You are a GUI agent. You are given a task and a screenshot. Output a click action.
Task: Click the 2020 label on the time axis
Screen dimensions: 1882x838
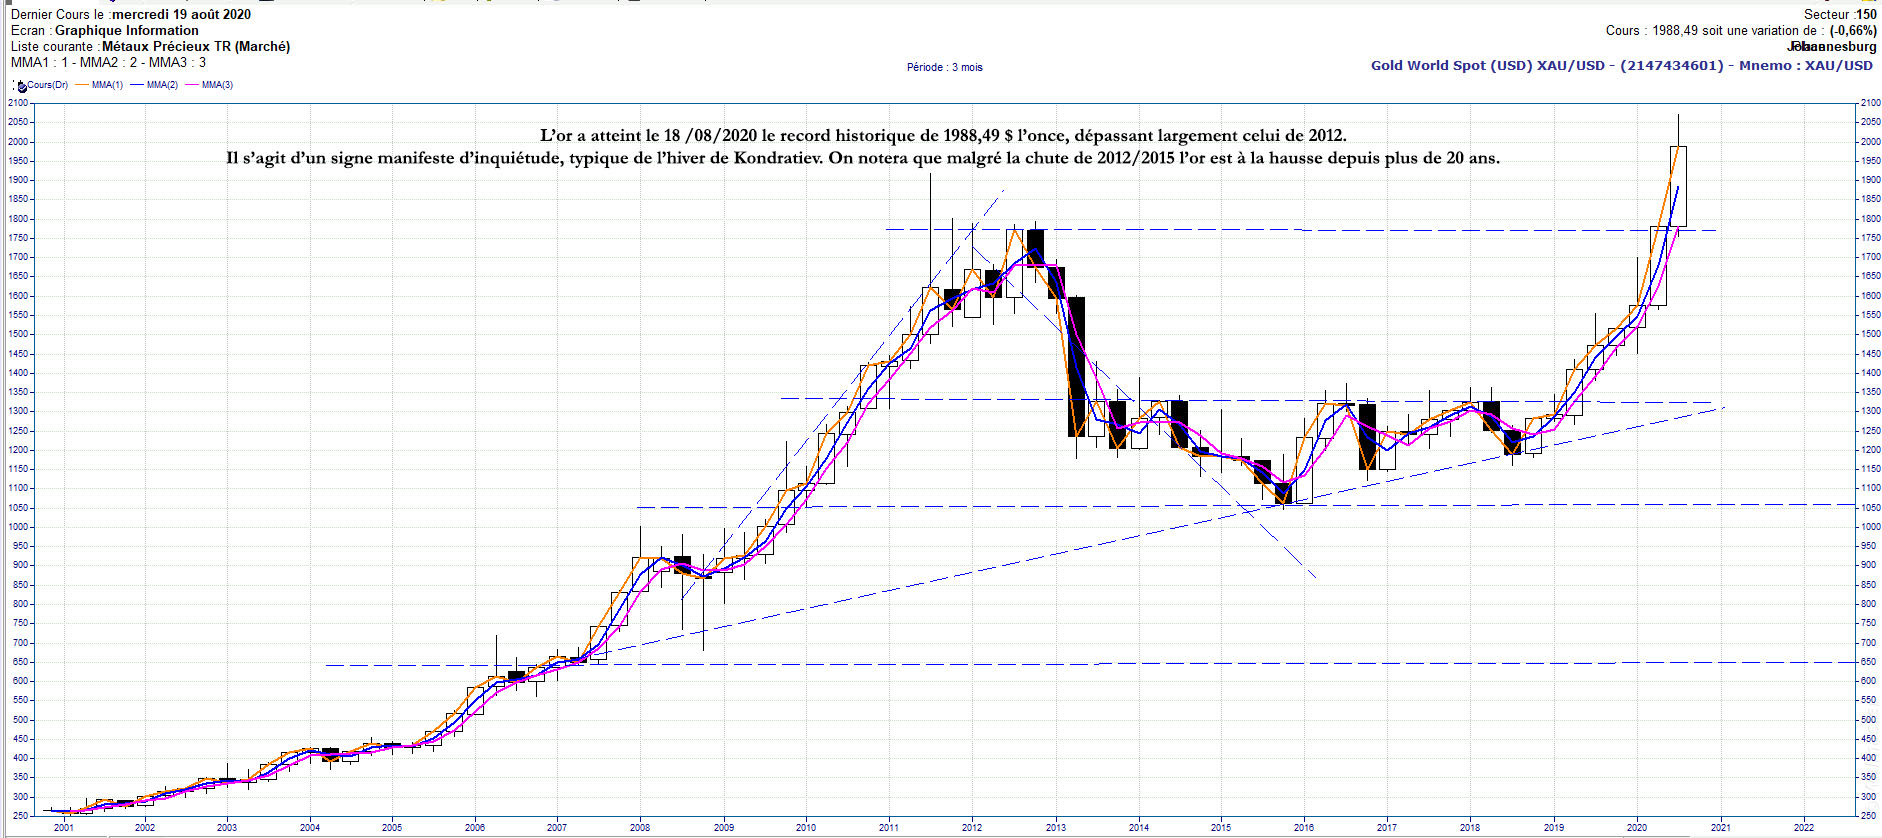pyautogui.click(x=1636, y=827)
